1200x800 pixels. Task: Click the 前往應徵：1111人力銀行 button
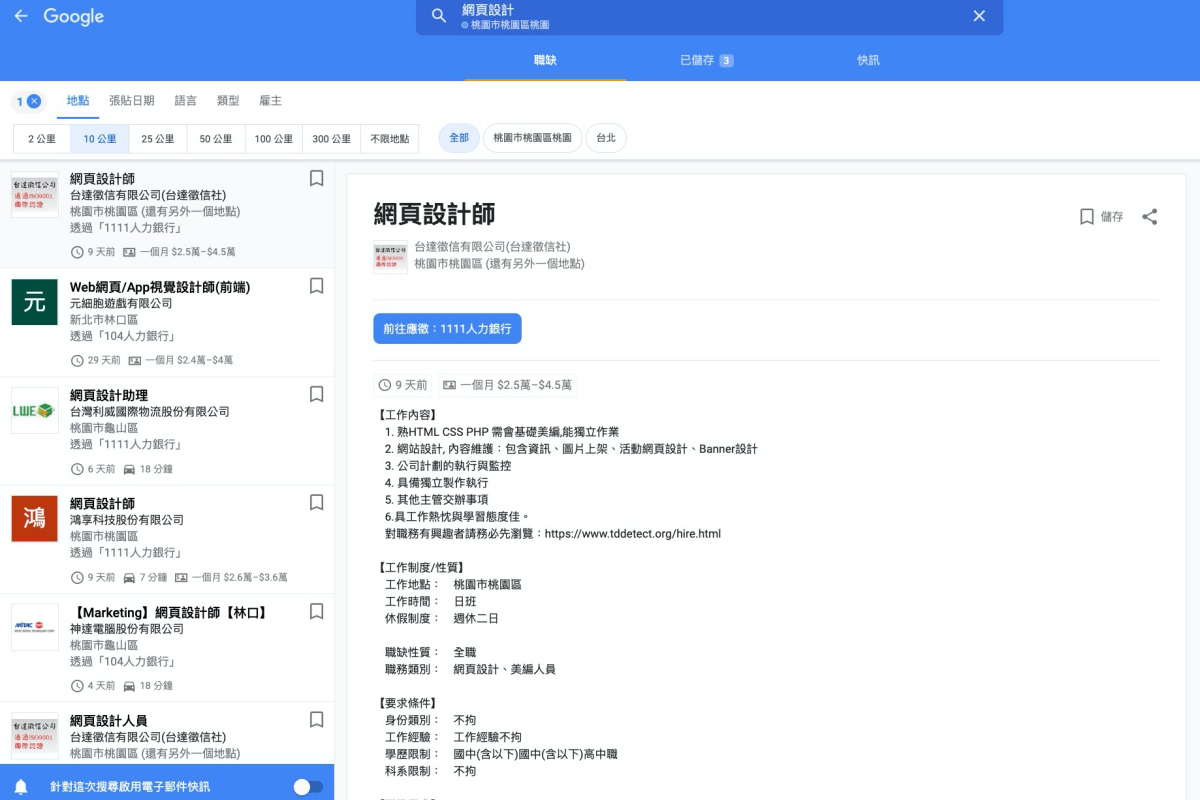coord(447,328)
